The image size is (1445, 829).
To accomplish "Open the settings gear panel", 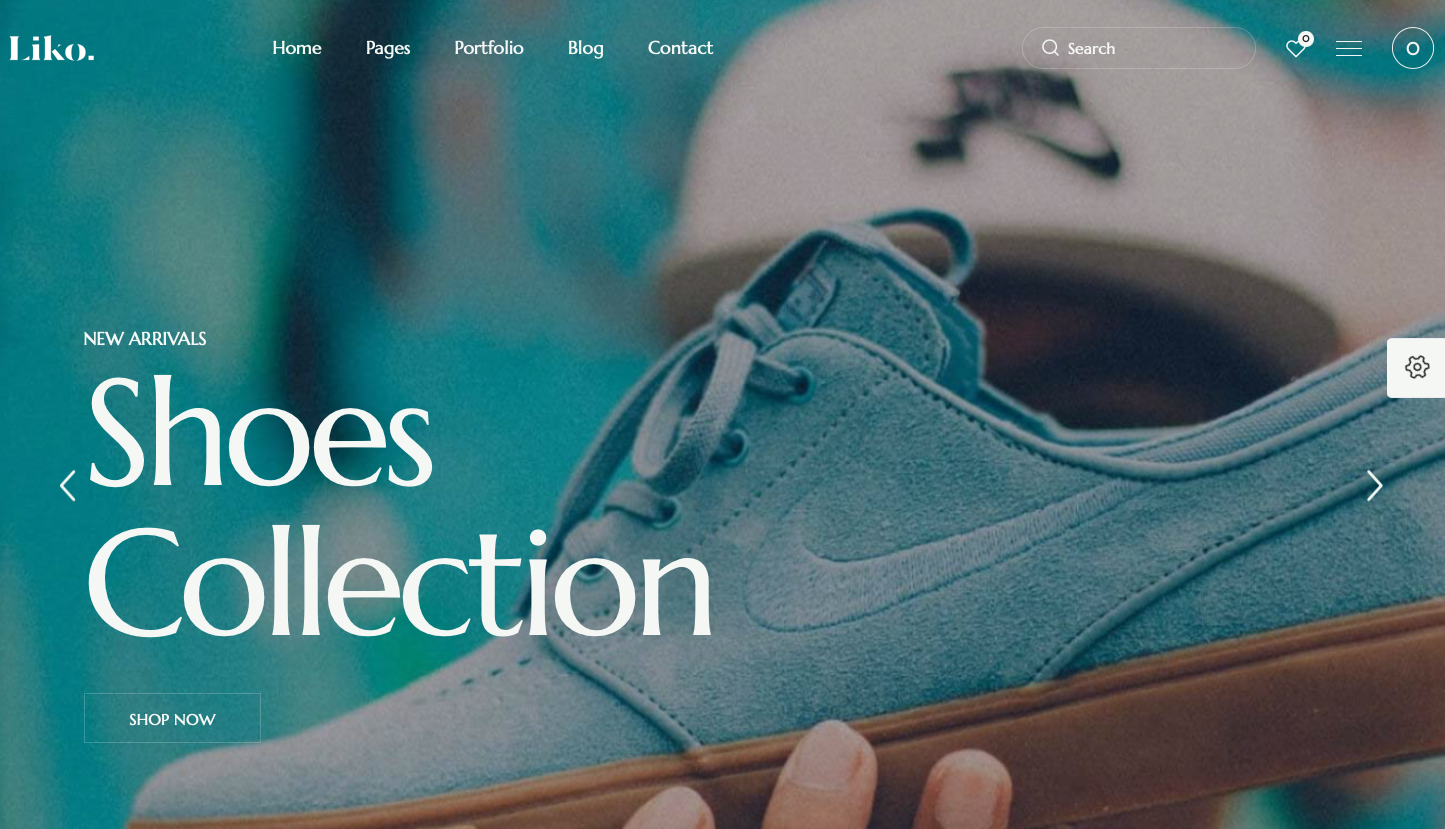I will click(x=1416, y=368).
